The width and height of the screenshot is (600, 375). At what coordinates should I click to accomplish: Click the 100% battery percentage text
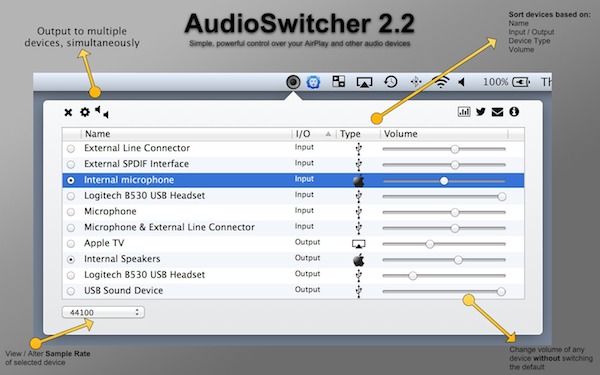496,82
